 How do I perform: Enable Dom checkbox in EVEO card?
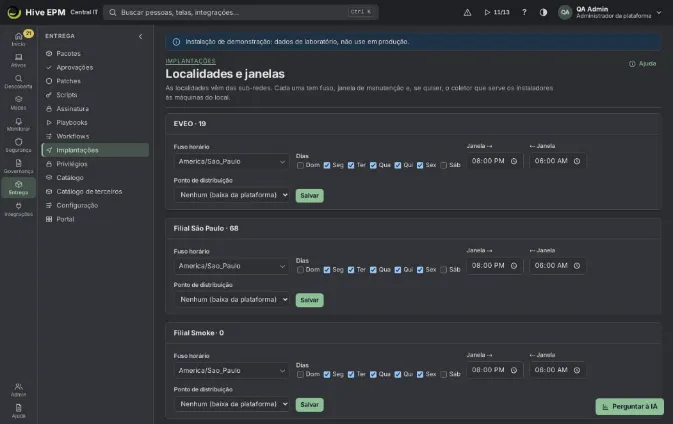[x=300, y=165]
